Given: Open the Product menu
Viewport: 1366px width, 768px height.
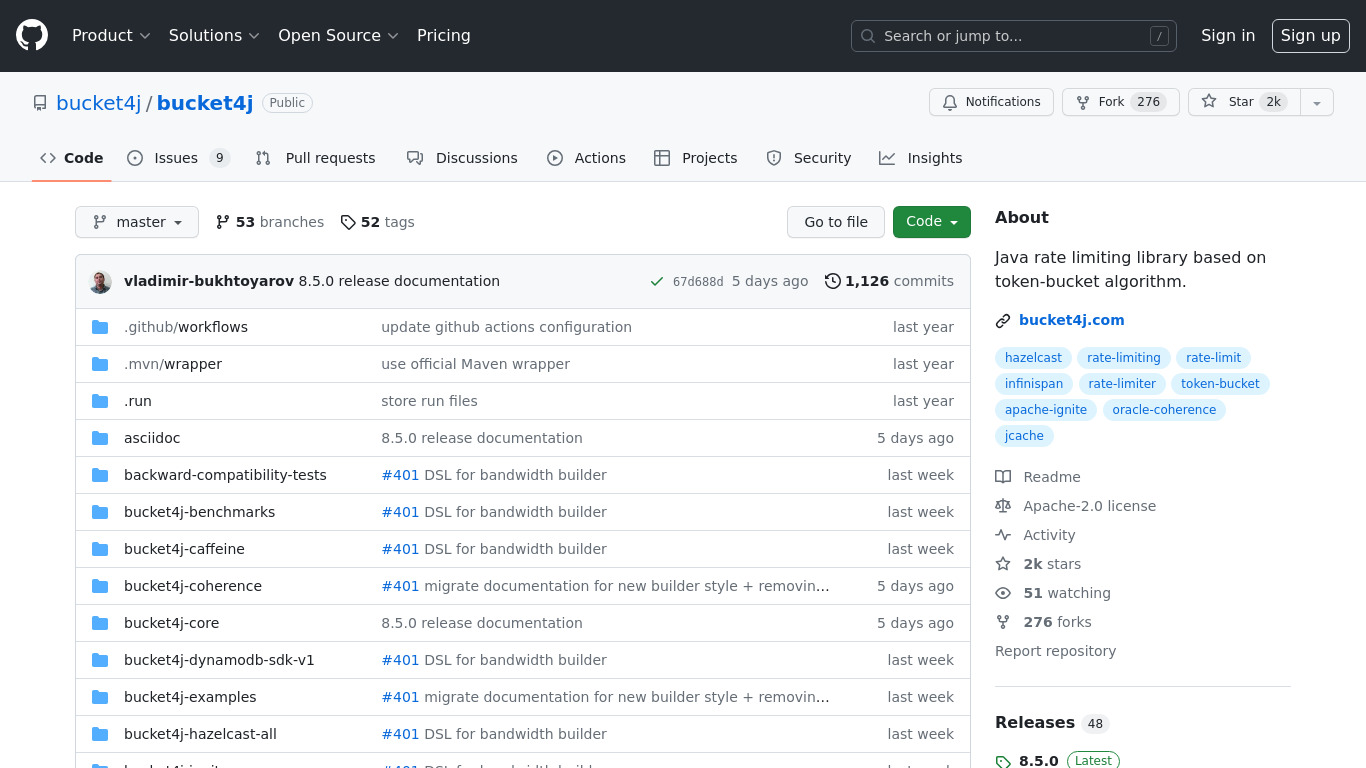Looking at the screenshot, I should (x=111, y=36).
